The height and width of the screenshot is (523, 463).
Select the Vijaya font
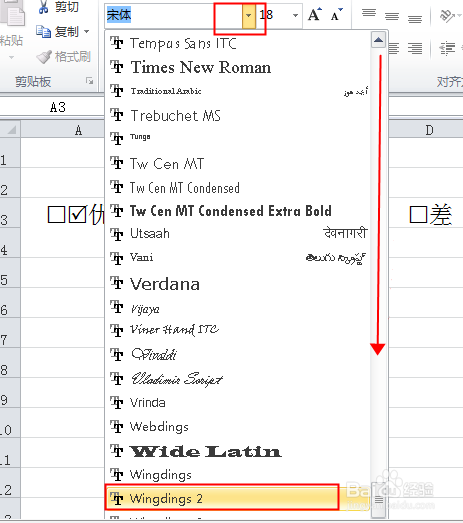tap(238, 308)
